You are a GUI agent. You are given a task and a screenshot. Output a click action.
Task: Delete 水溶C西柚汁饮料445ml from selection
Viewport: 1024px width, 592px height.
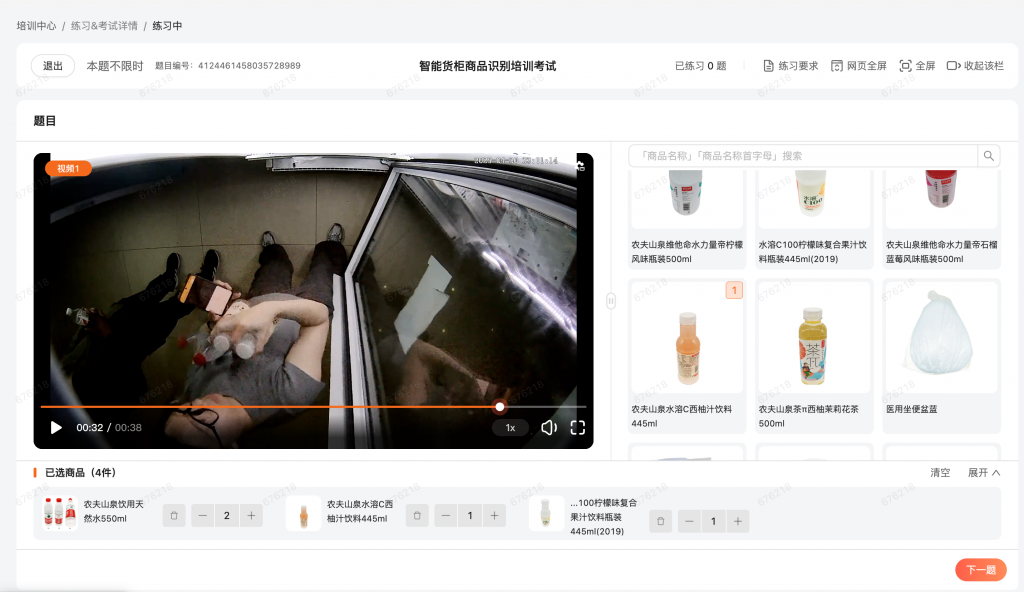pos(417,516)
